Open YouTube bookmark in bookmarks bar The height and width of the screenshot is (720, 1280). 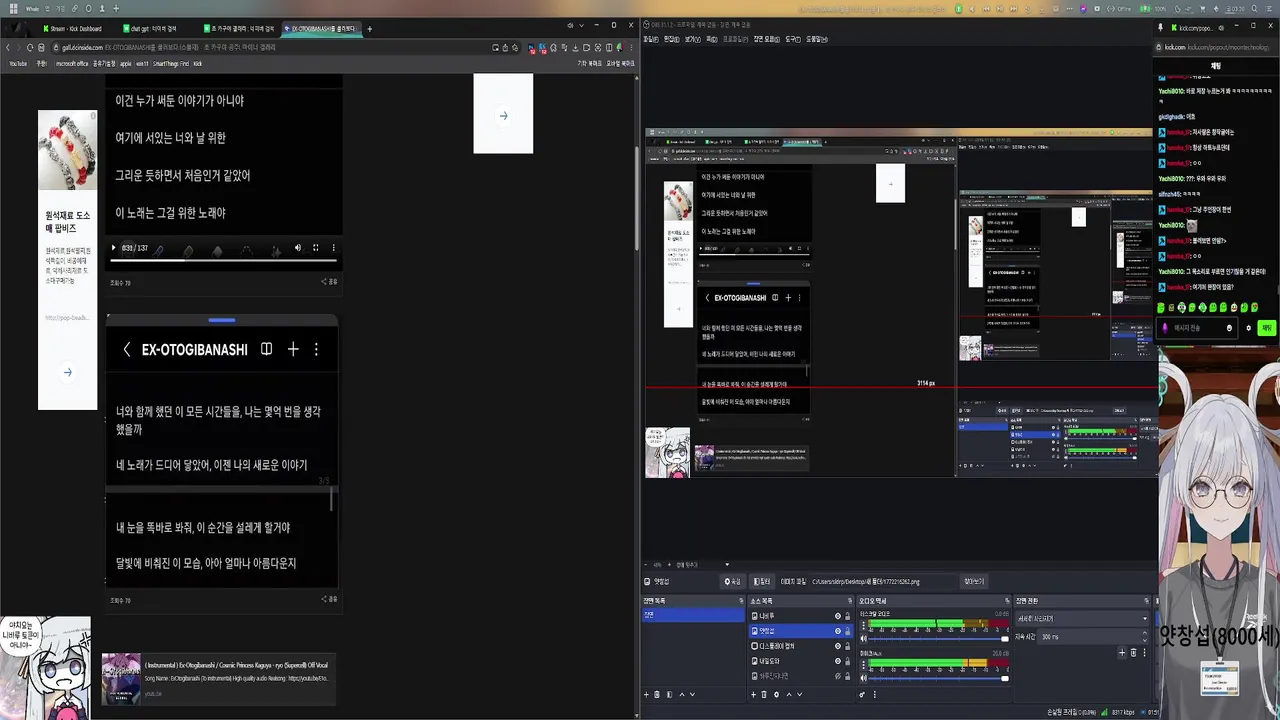point(17,63)
